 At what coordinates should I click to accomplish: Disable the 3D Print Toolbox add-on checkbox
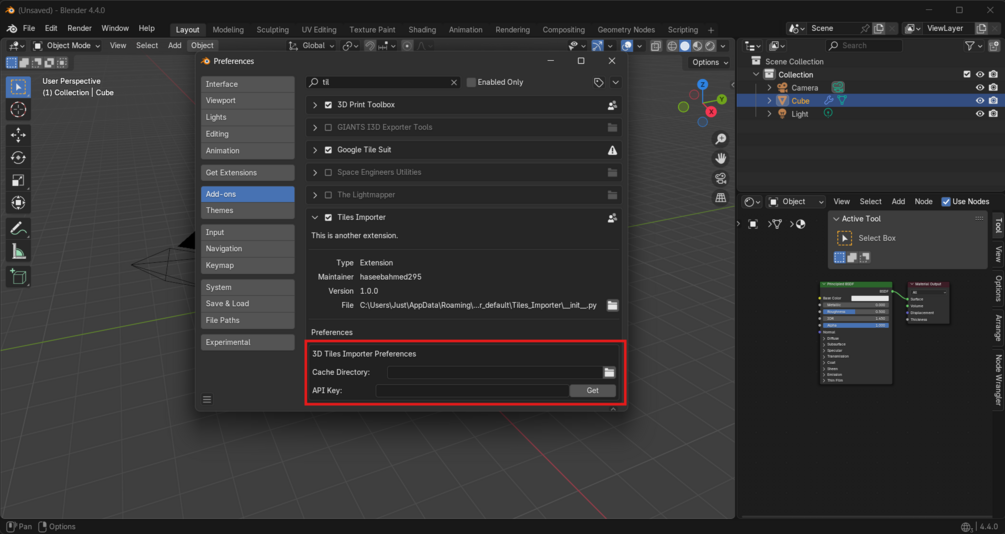pyautogui.click(x=328, y=105)
